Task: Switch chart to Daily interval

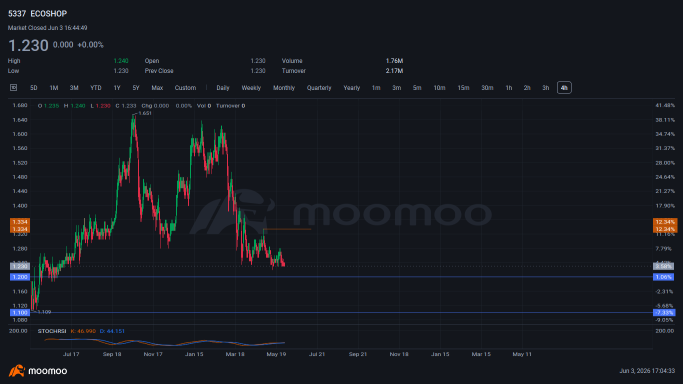Action: coord(223,88)
